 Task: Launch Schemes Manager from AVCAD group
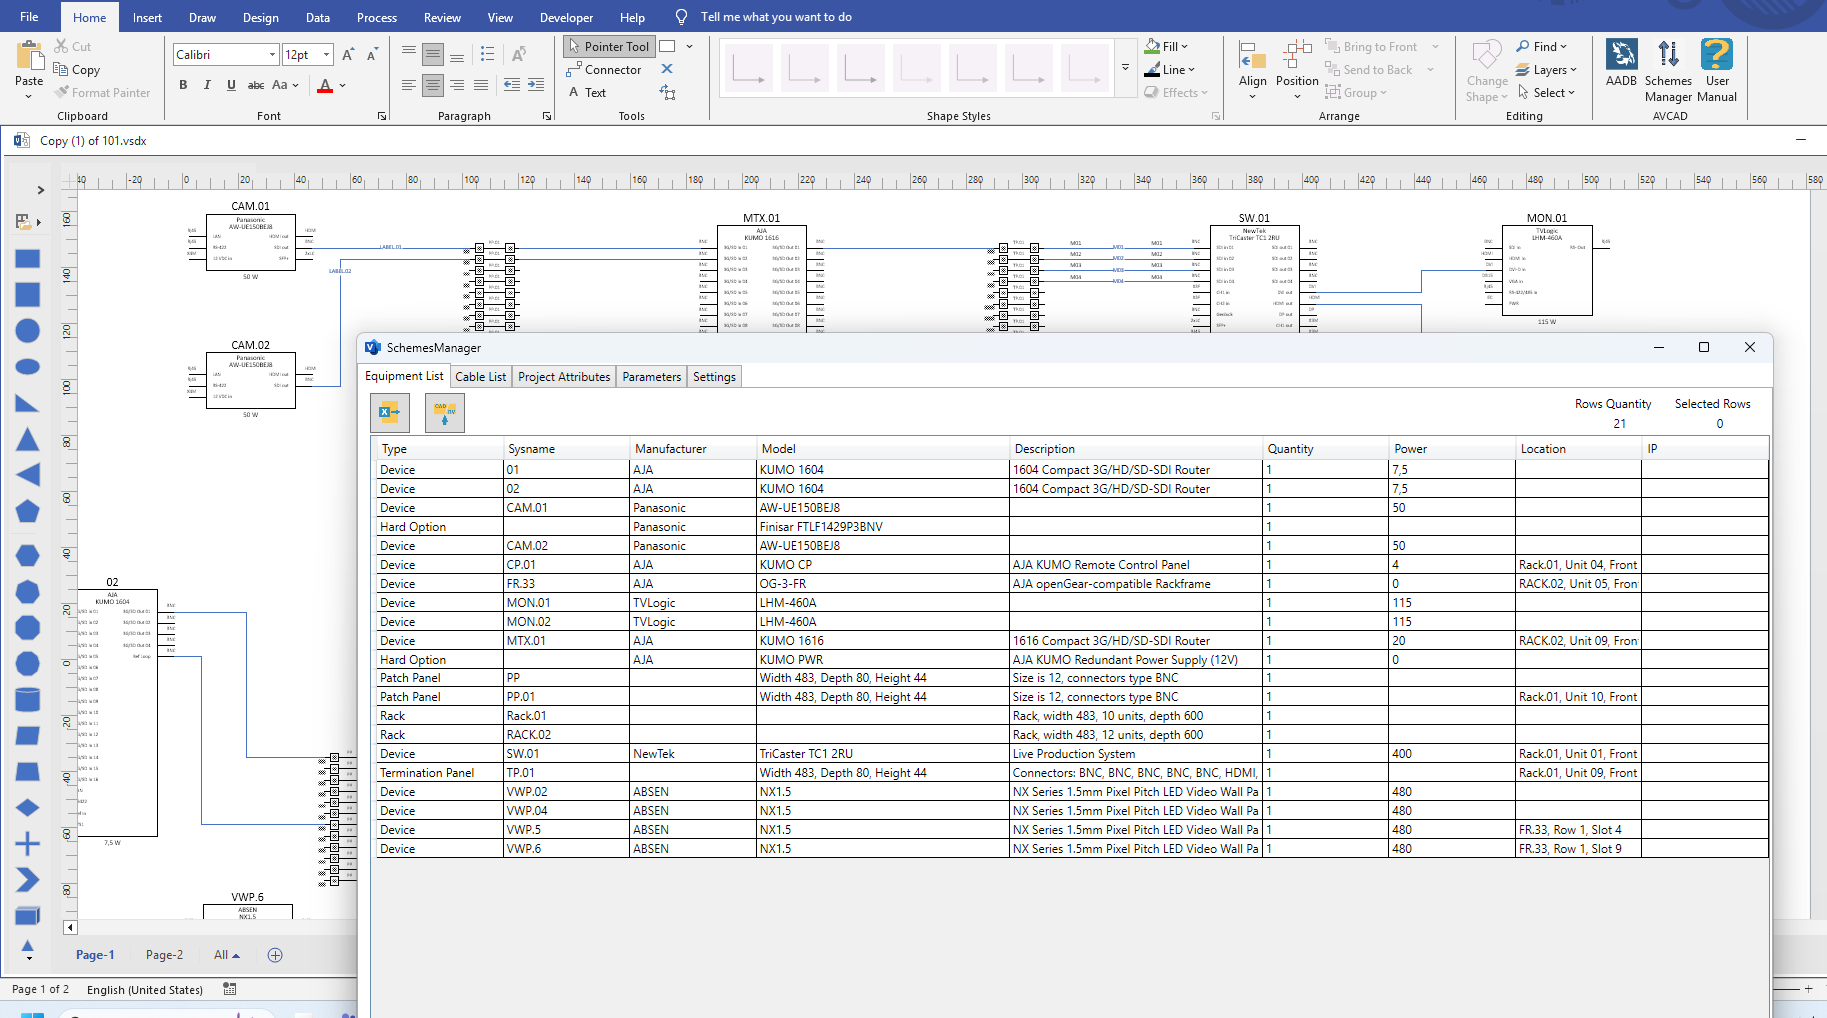pos(1668,70)
